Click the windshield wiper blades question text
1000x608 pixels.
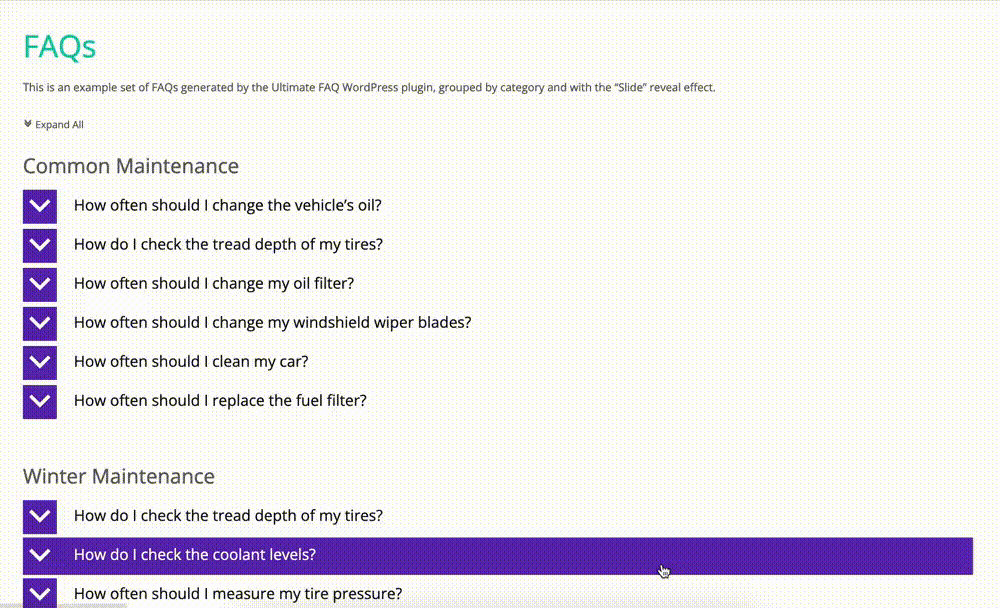[272, 323]
